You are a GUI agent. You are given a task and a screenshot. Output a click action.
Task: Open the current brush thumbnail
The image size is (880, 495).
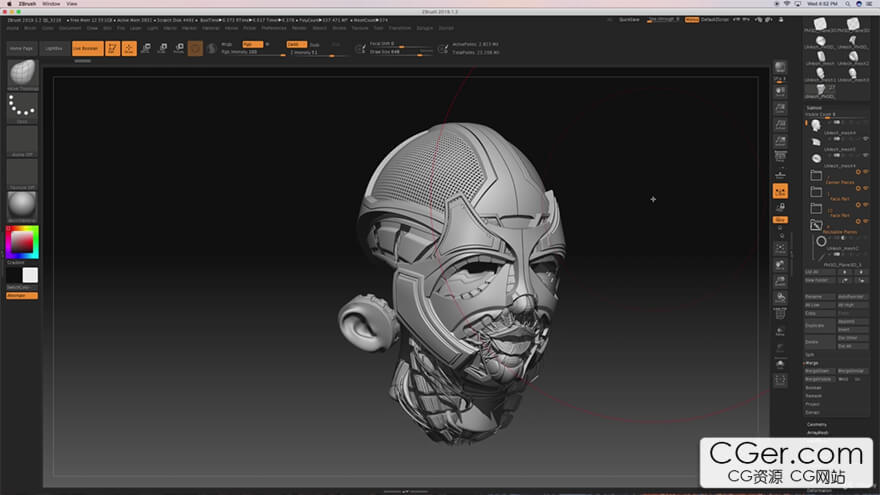click(22, 73)
